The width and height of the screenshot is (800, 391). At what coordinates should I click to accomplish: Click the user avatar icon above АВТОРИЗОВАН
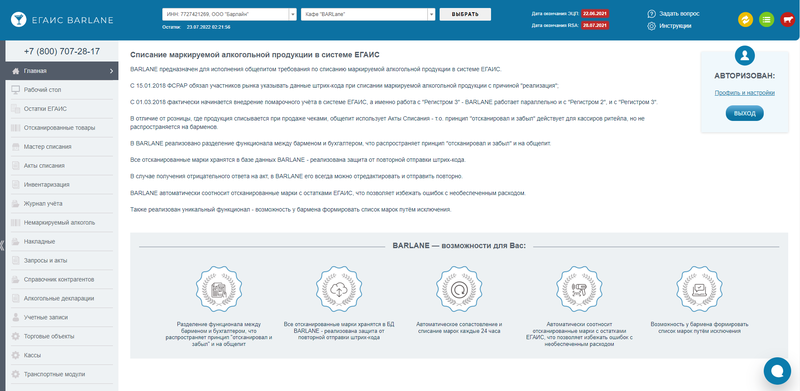point(744,55)
